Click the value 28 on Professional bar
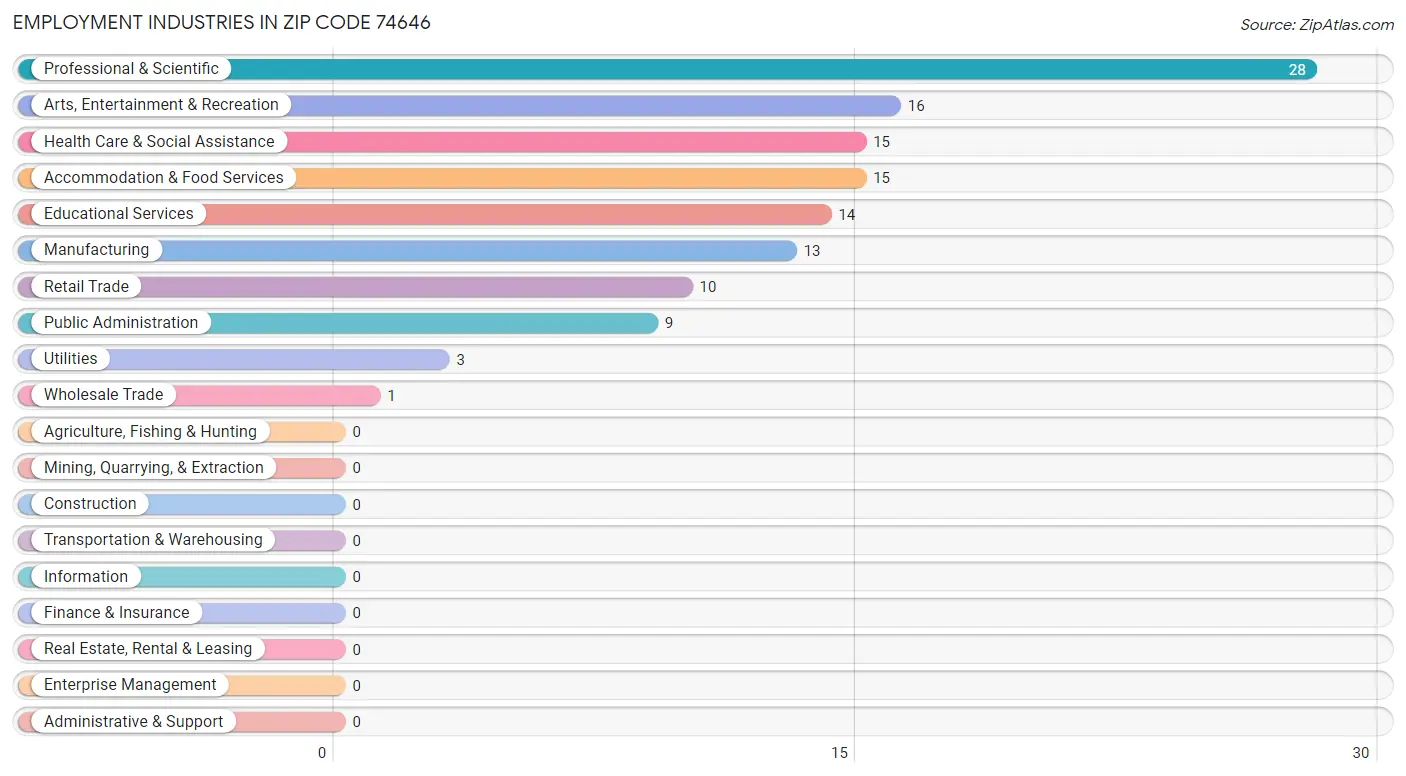Image resolution: width=1406 pixels, height=776 pixels. (1297, 70)
